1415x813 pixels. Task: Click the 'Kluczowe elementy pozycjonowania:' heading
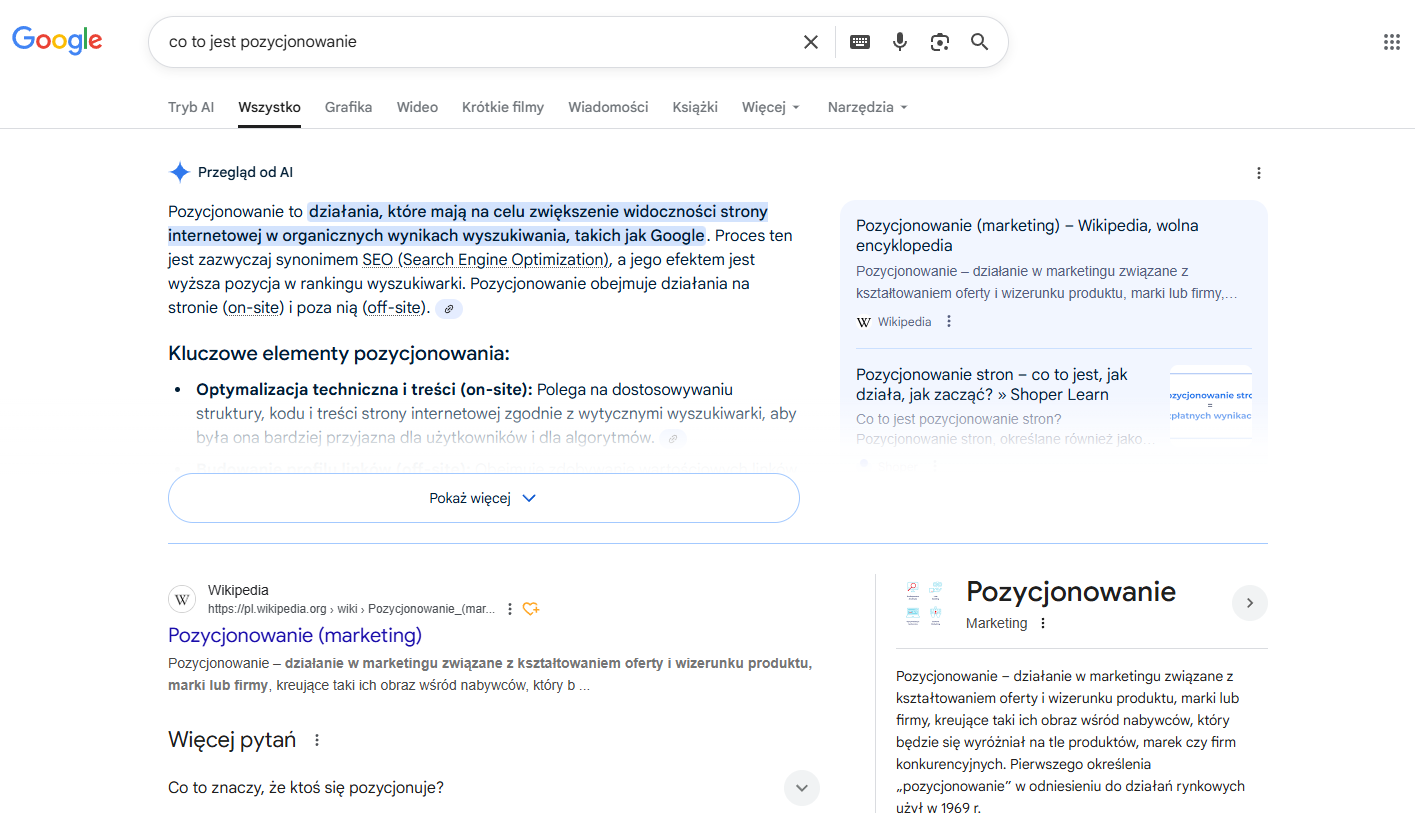point(339,354)
